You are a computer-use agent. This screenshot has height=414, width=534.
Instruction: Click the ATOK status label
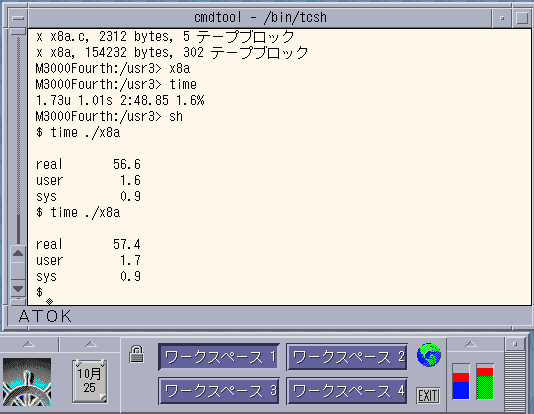click(45, 316)
